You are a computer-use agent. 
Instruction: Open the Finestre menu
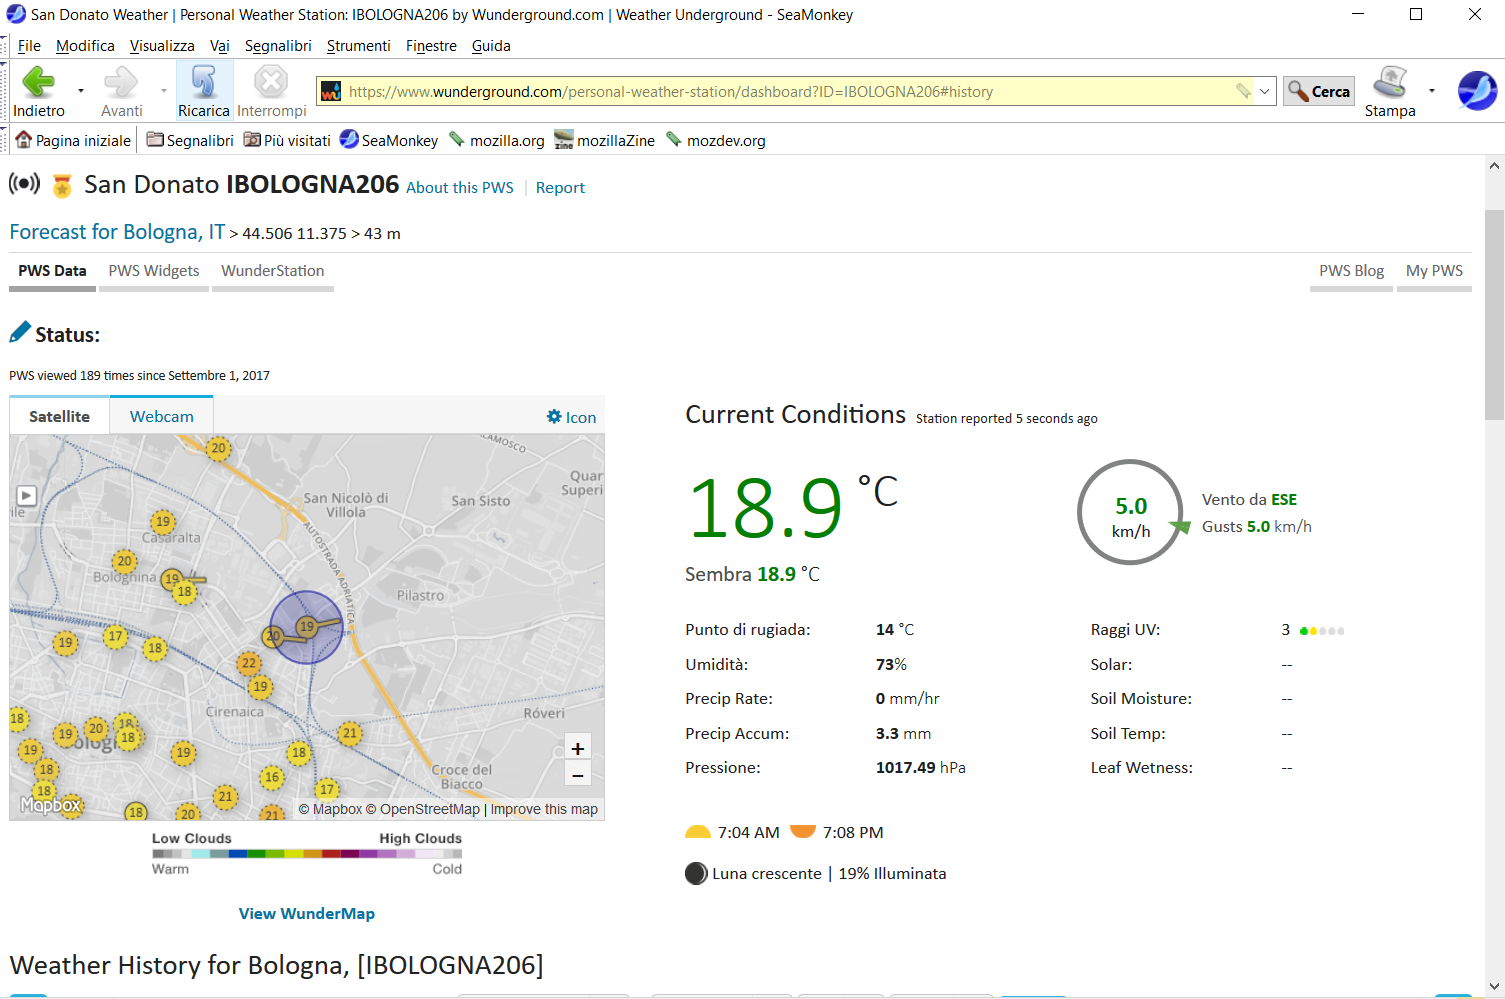point(431,46)
